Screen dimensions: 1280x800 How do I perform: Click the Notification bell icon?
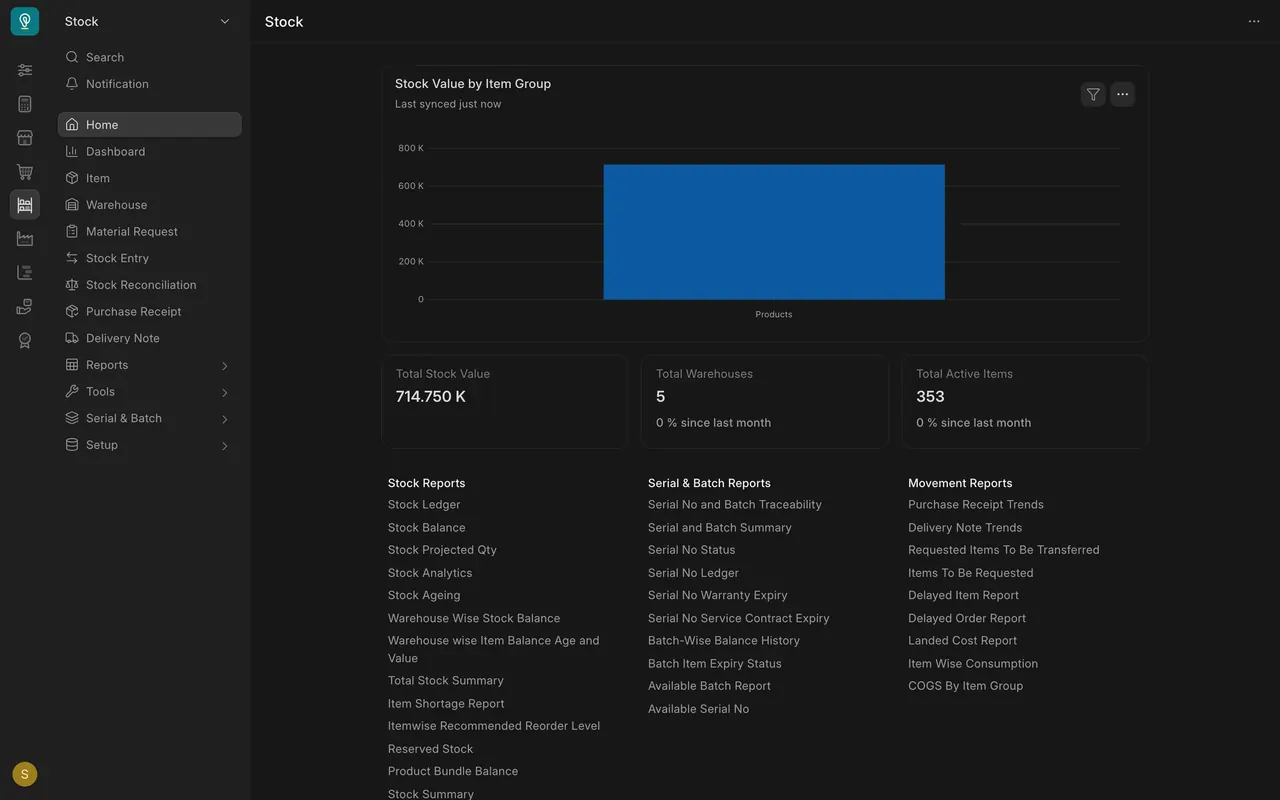(x=72, y=84)
